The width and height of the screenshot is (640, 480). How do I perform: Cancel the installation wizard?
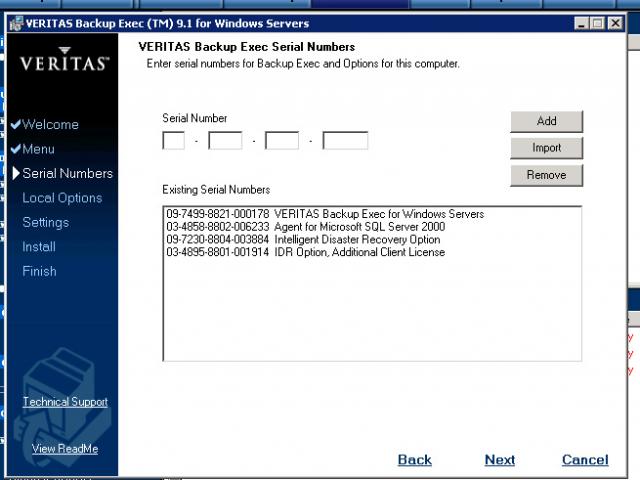click(585, 460)
